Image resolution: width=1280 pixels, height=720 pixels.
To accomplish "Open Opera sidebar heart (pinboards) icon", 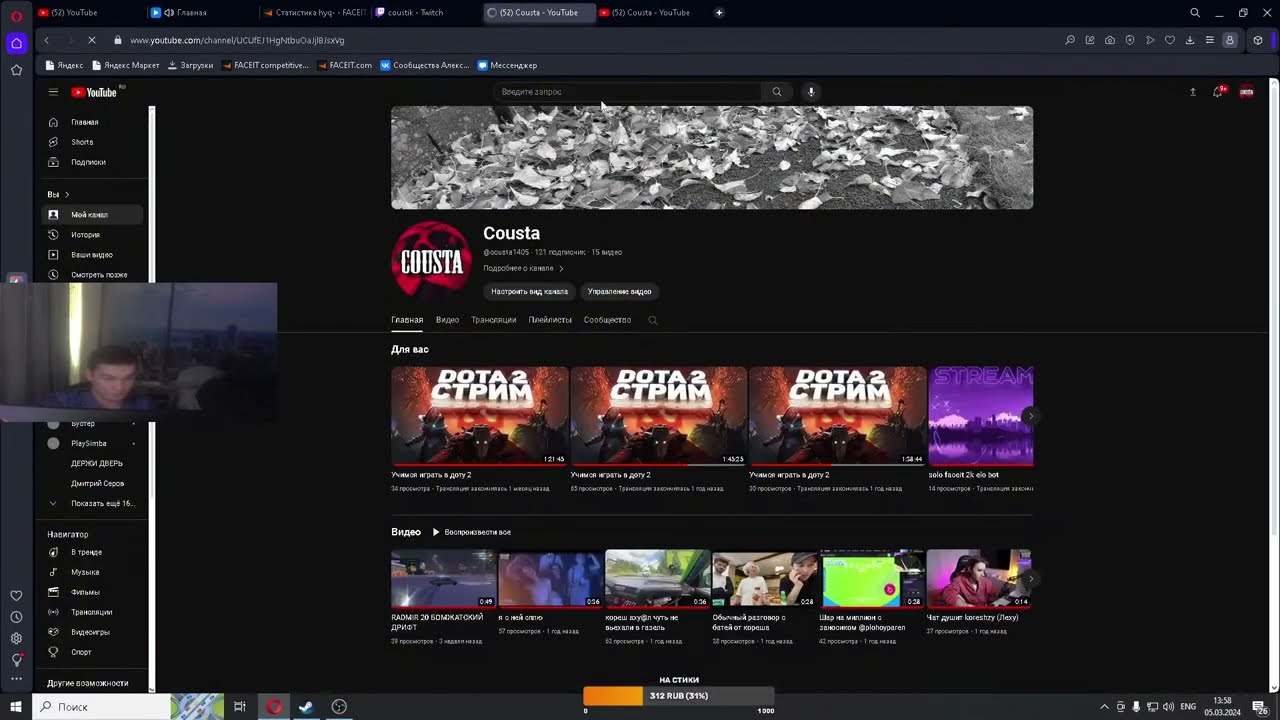I will click(16, 596).
